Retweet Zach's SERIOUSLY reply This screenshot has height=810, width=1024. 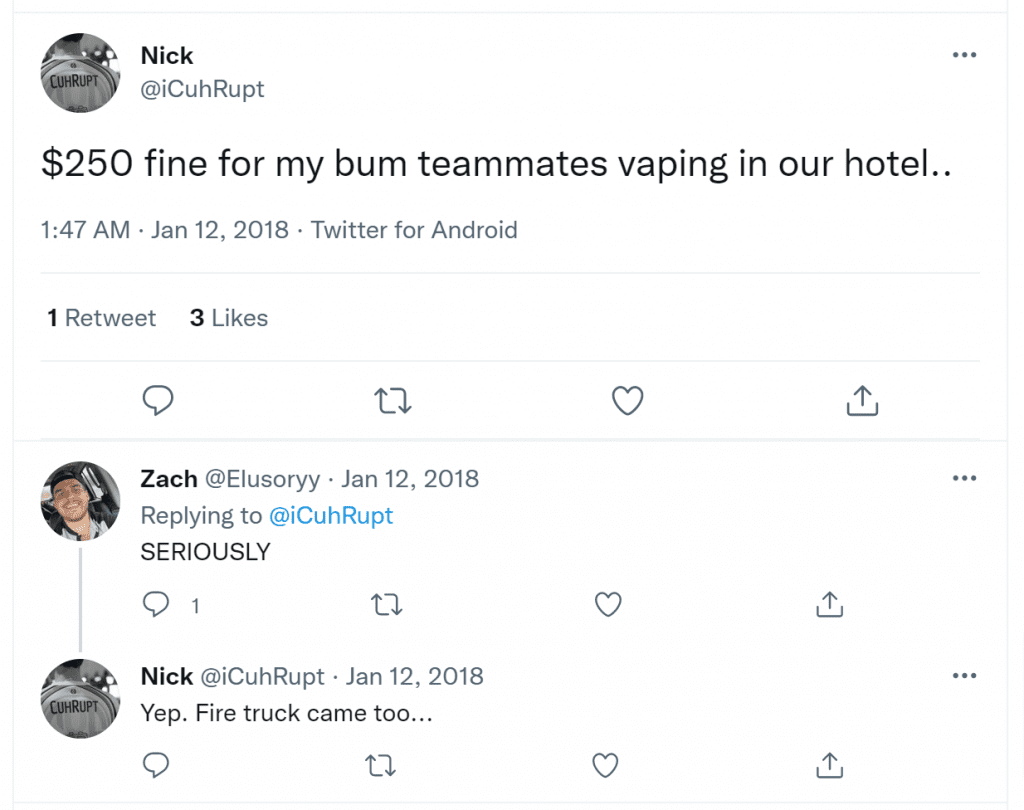387,605
